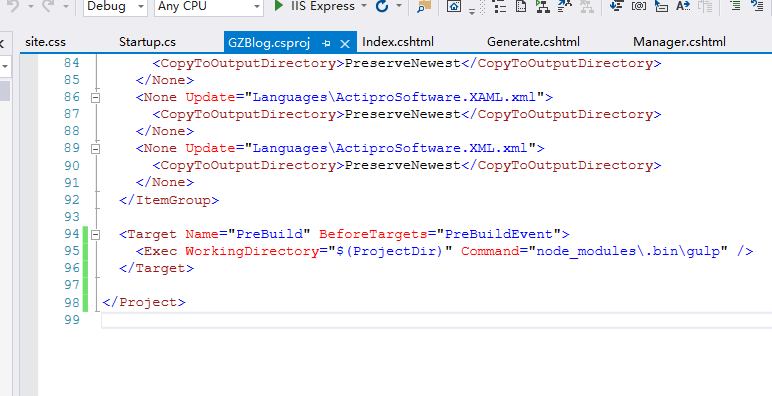This screenshot has width=772, height=396.
Task: Click the green increase indent icon
Action: pos(735,6)
